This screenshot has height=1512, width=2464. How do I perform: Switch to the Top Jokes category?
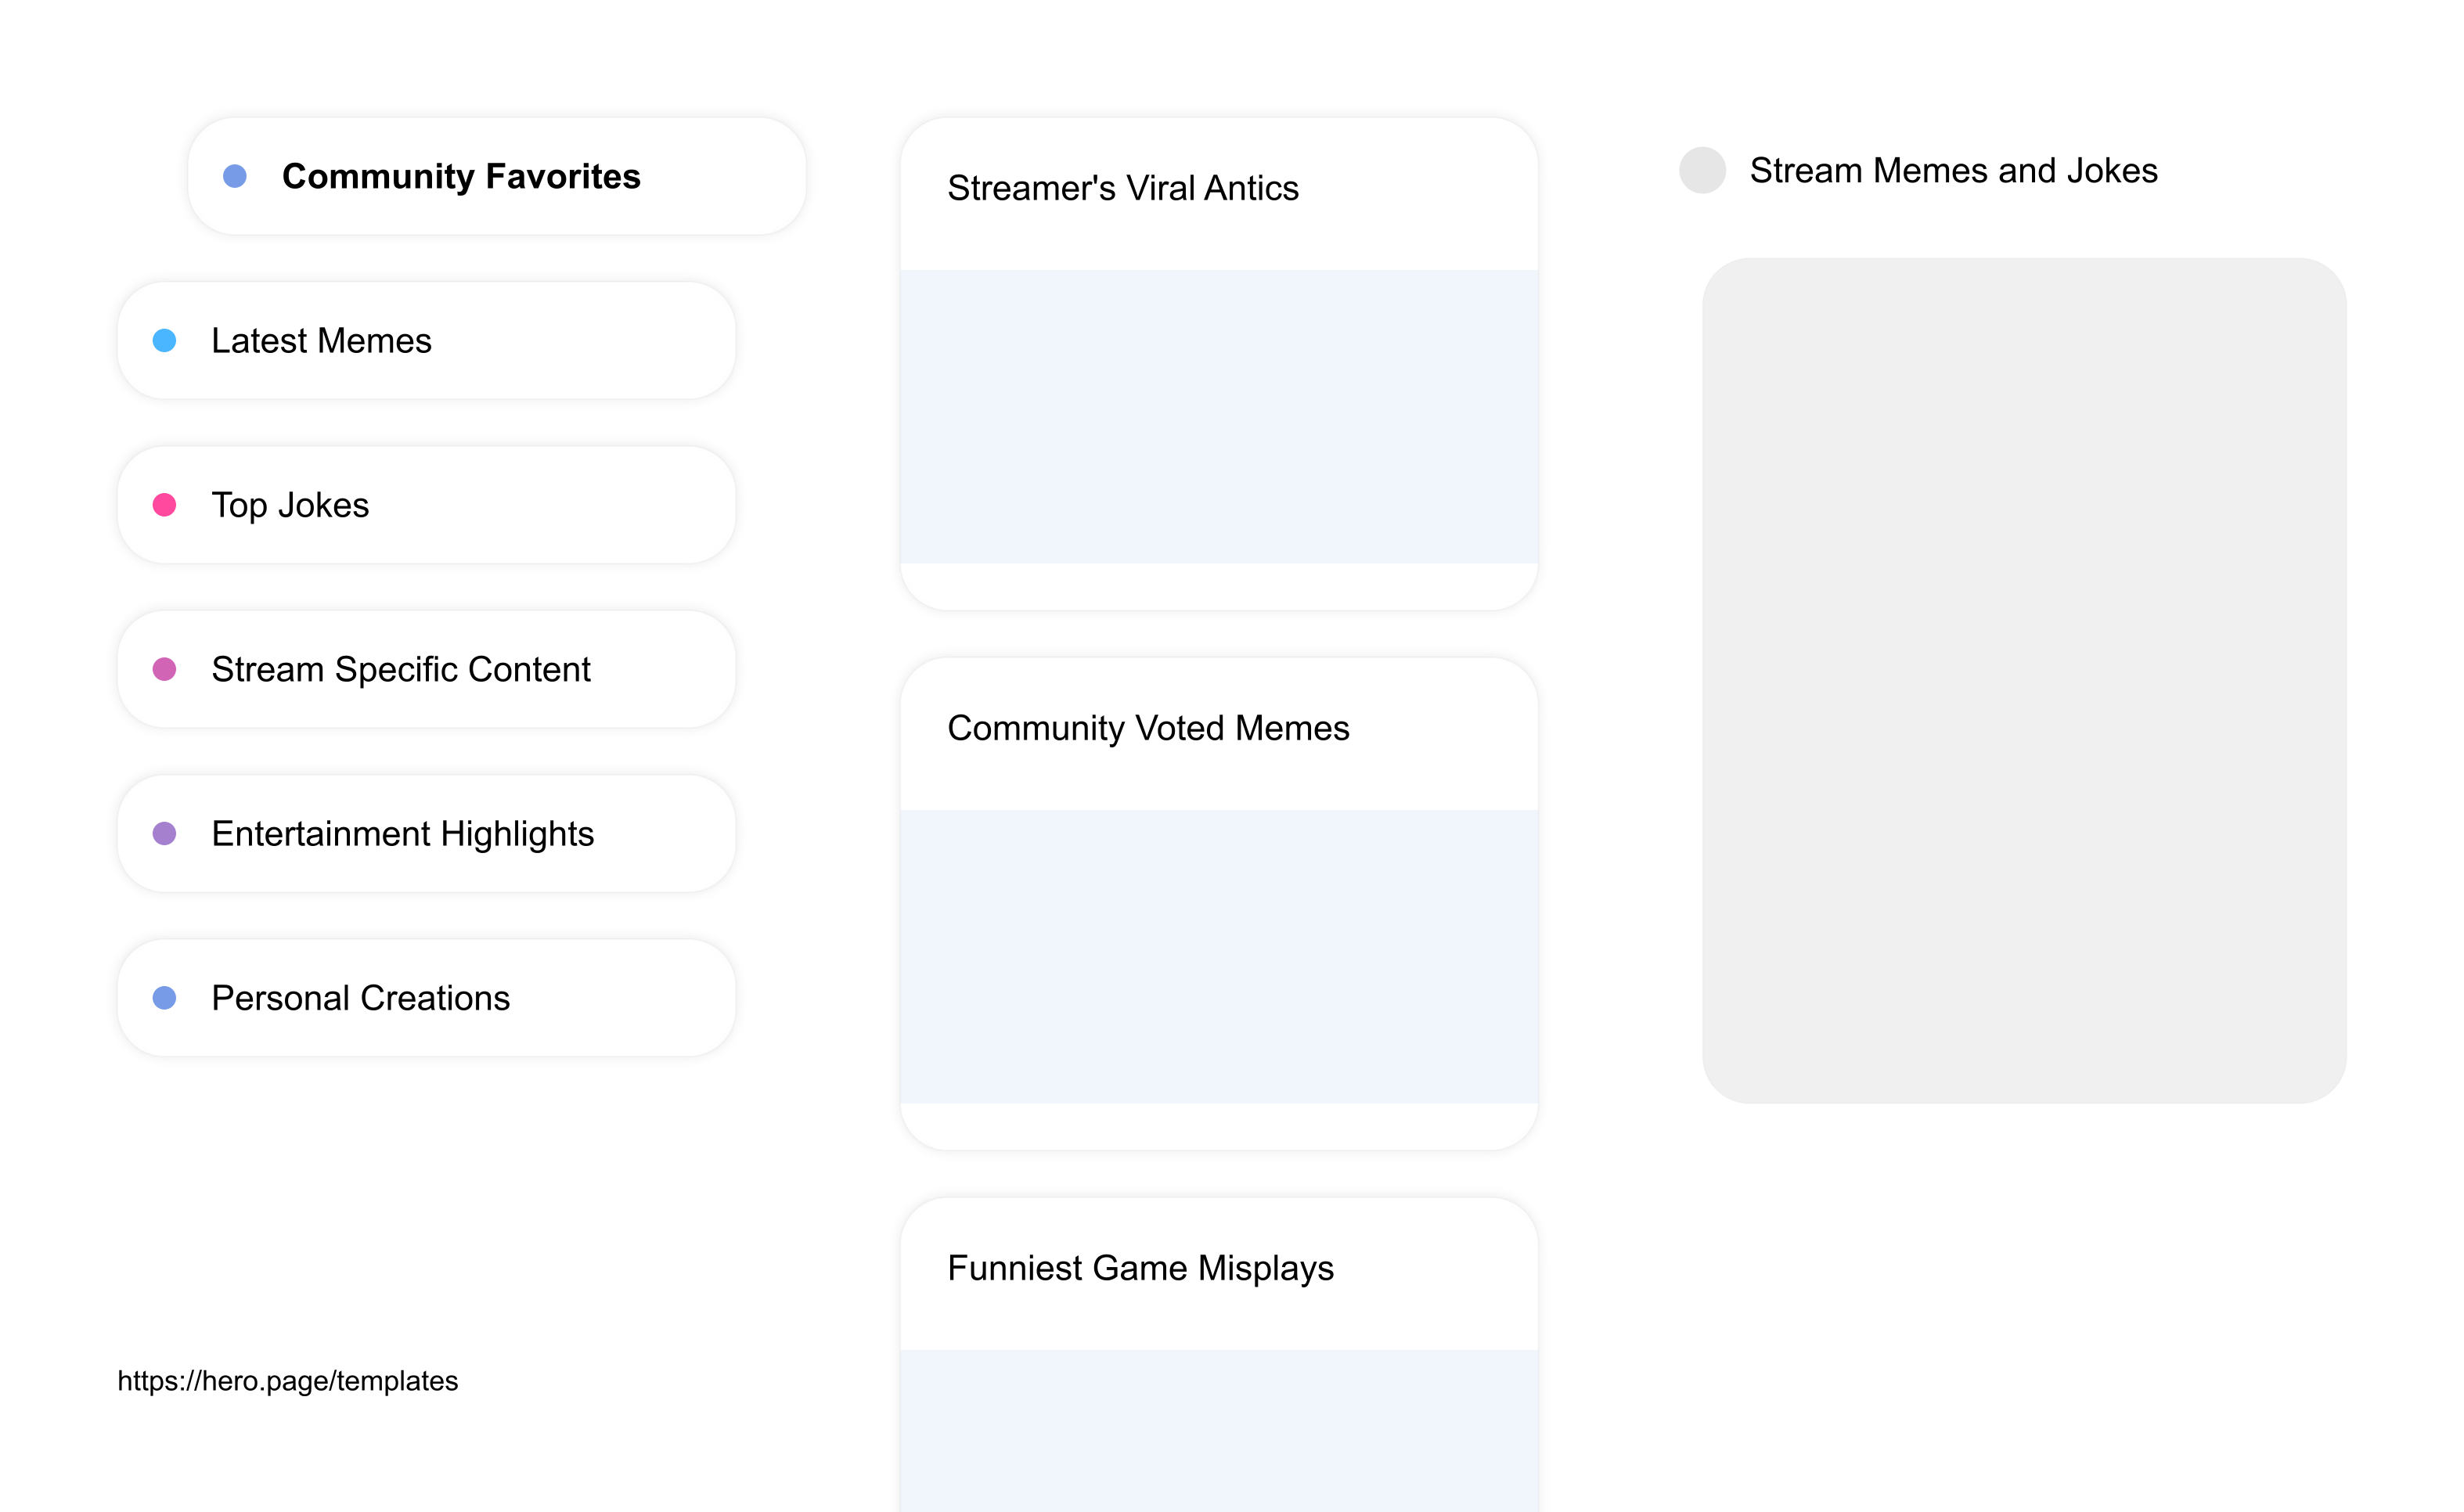point(427,505)
